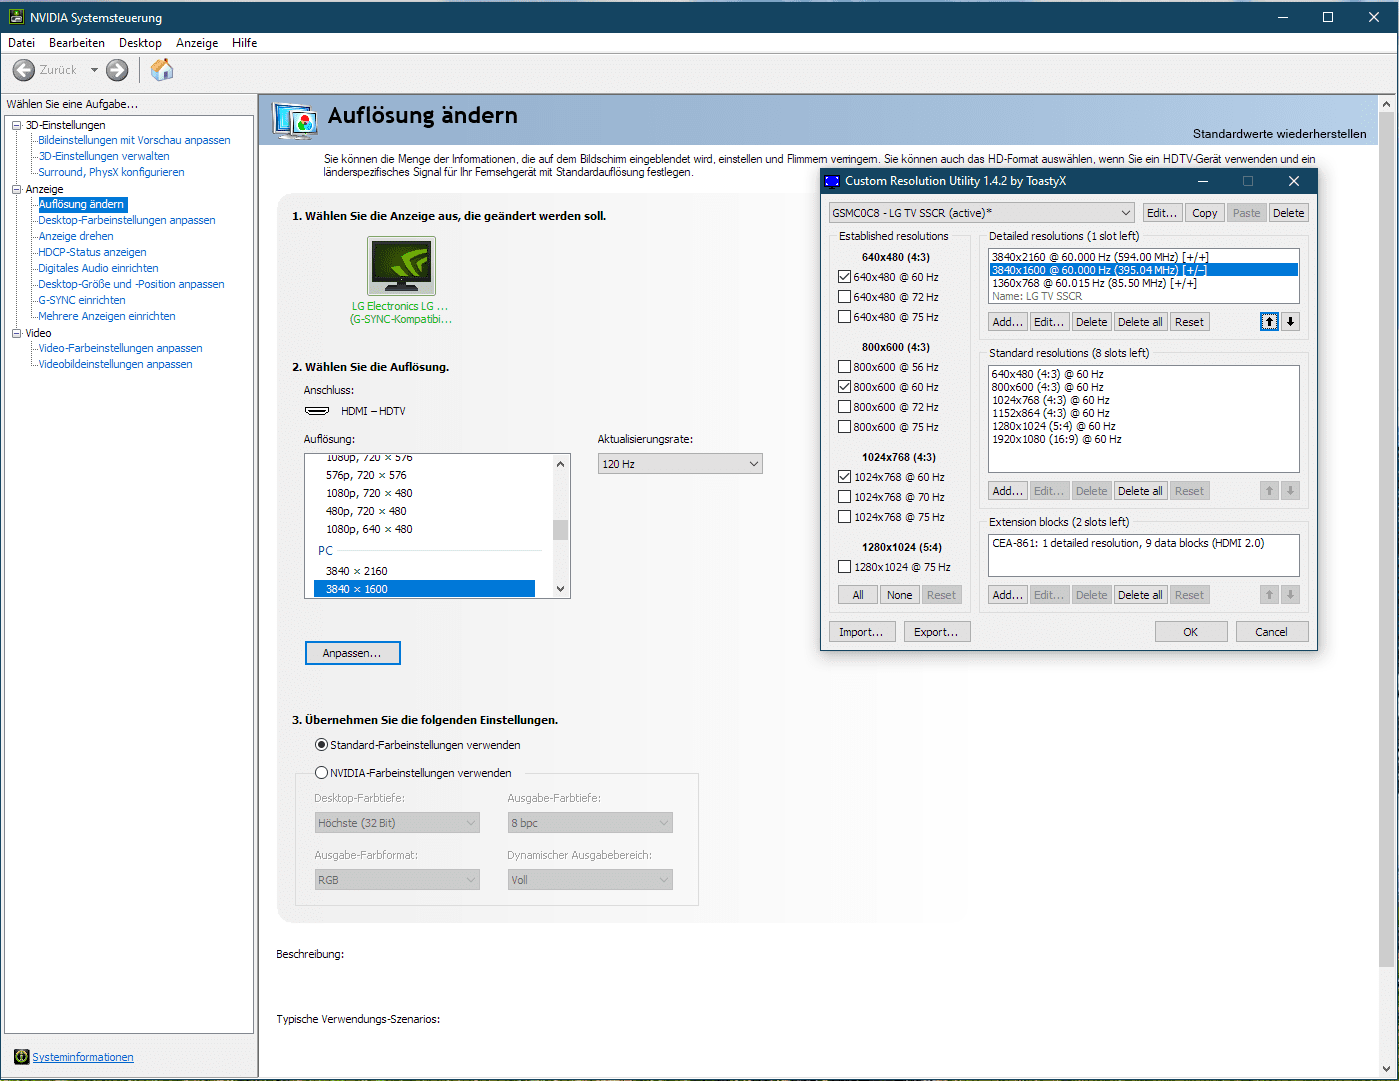The width and height of the screenshot is (1399, 1081).
Task: Click Export... button in CRU
Action: (x=936, y=632)
